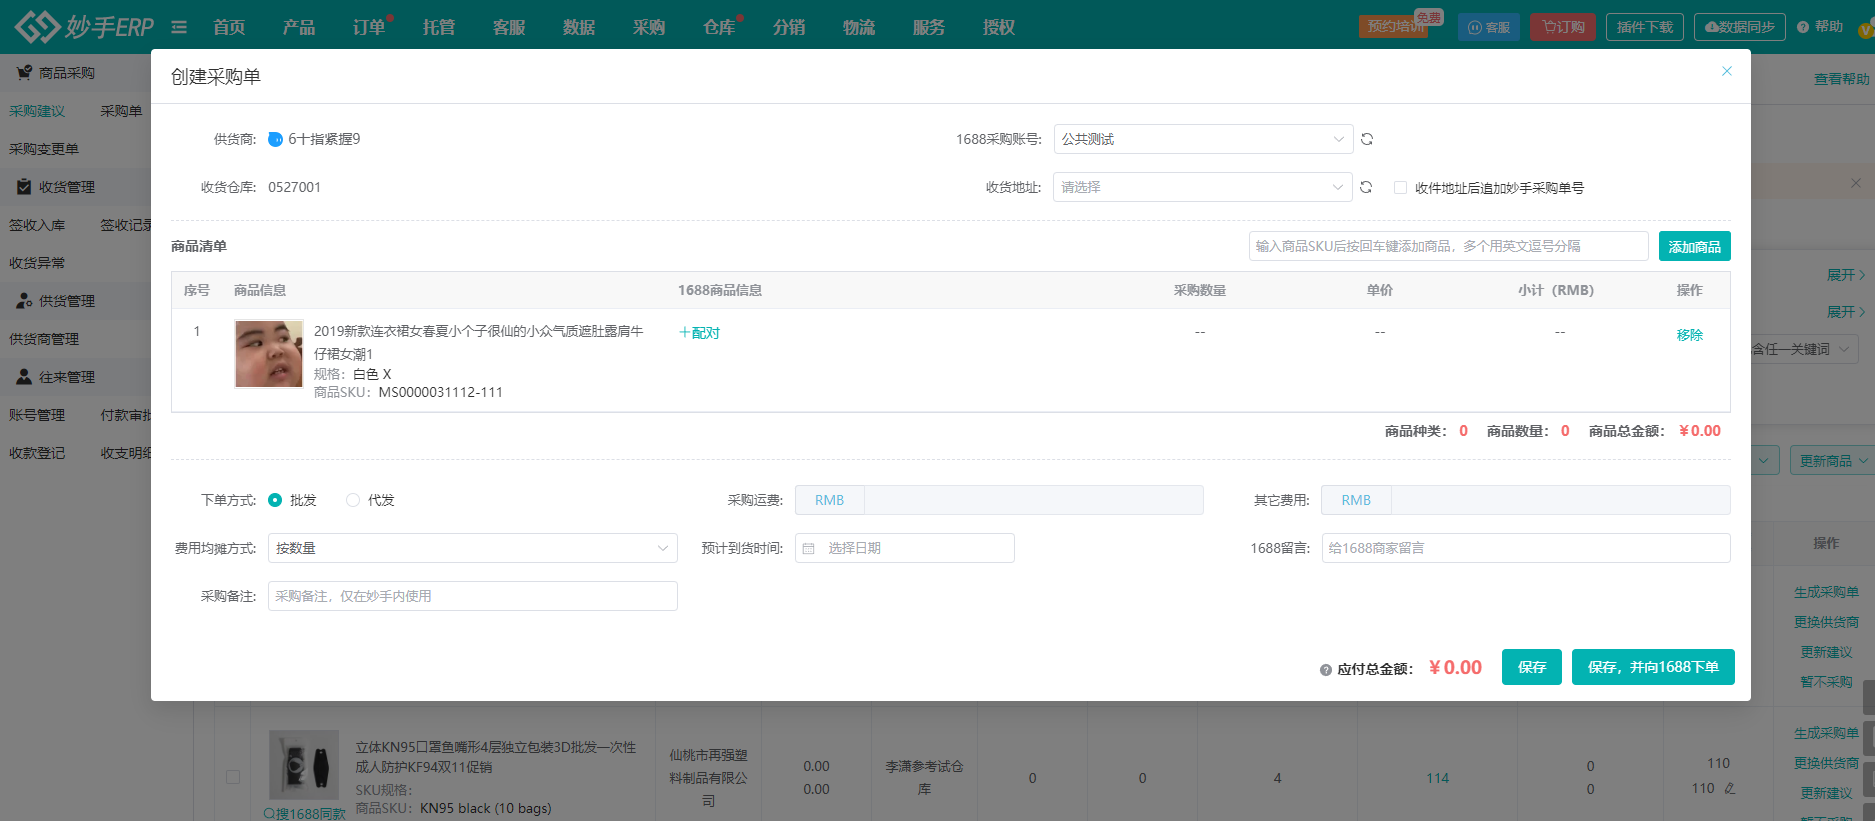The image size is (1875, 821).
Task: Expand the second 展开 filter row
Action: point(1845,312)
